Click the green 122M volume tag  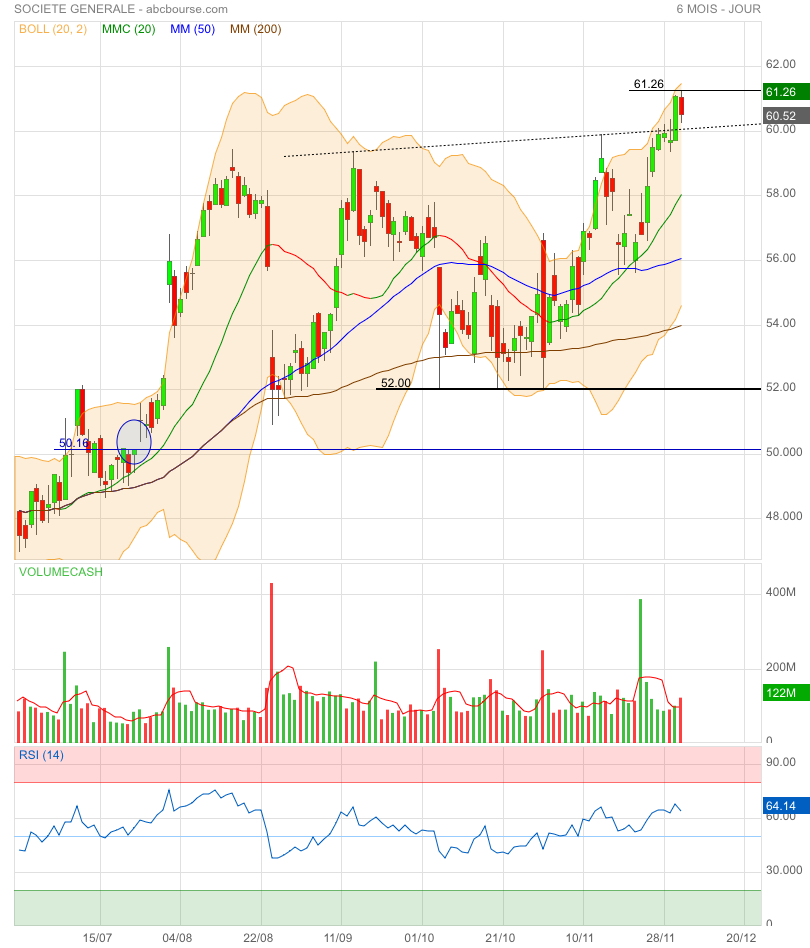(786, 693)
